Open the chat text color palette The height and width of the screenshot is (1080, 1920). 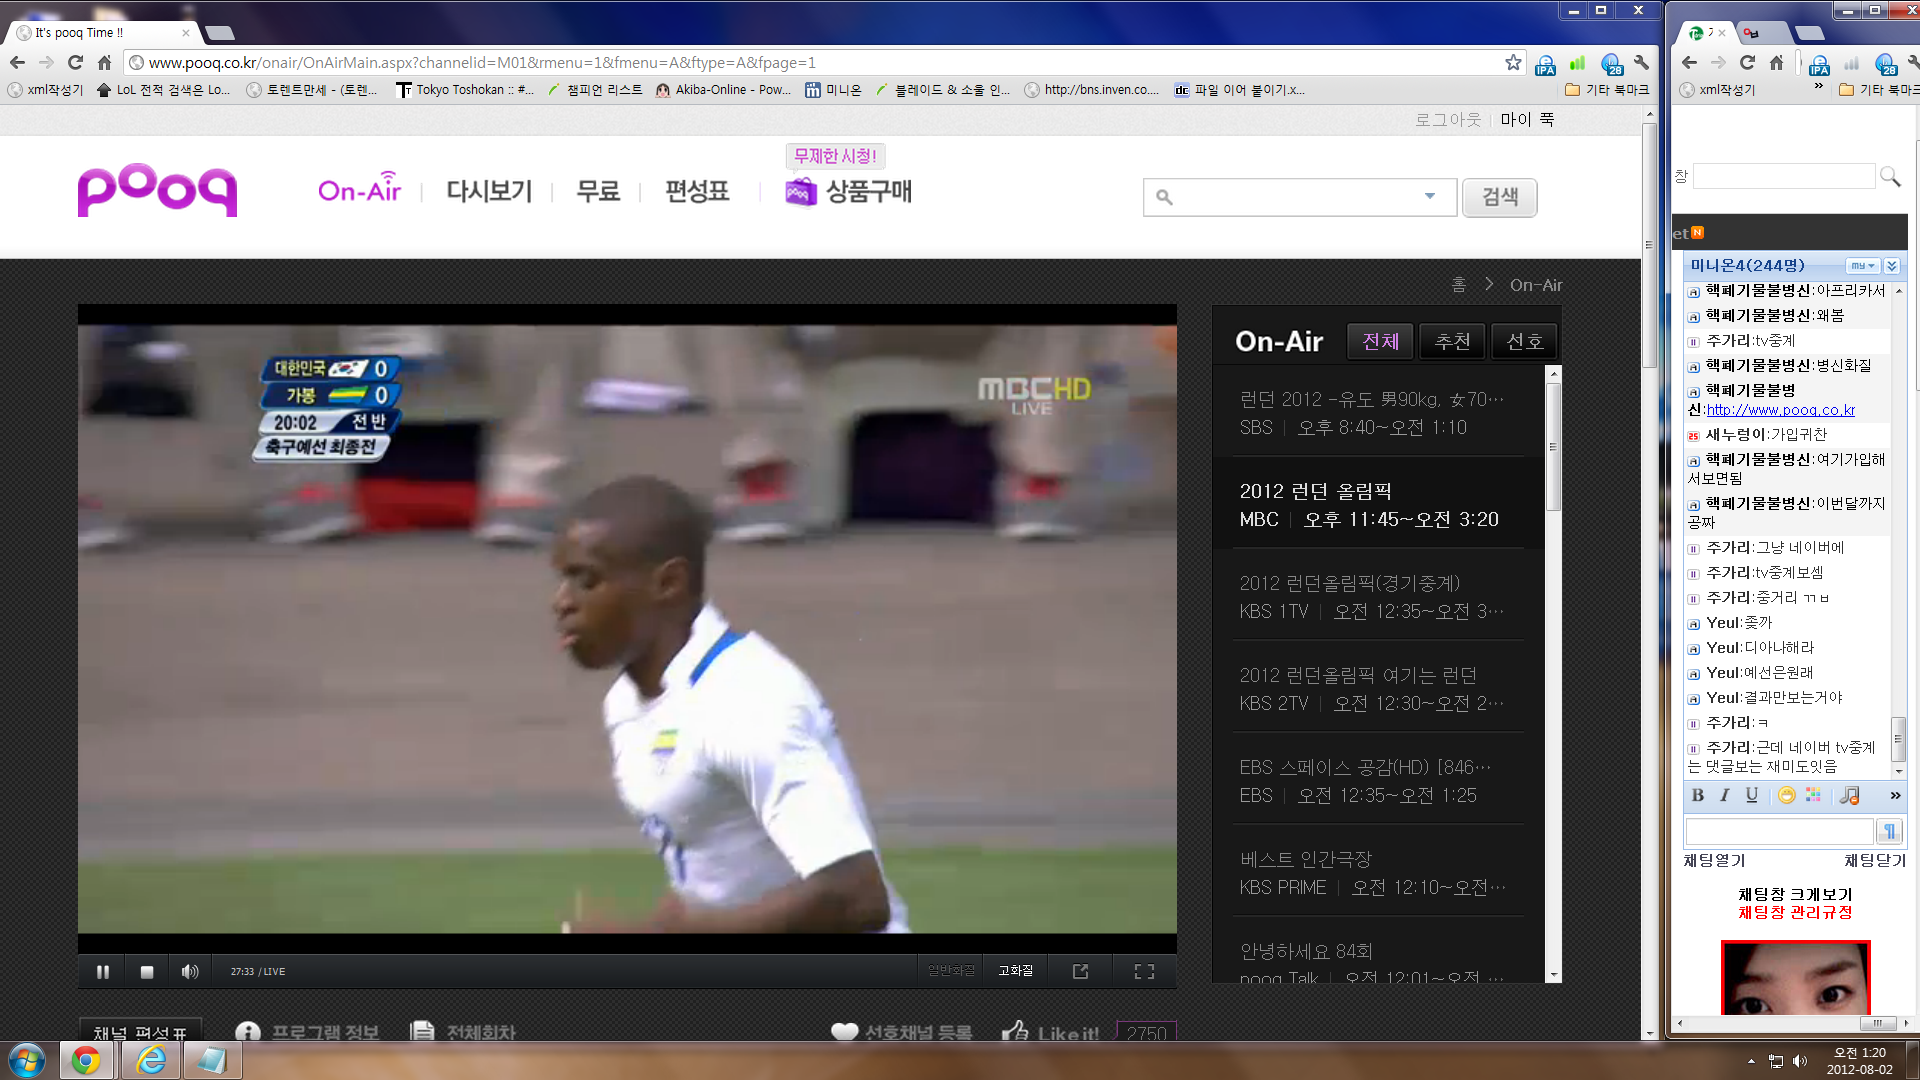1813,795
